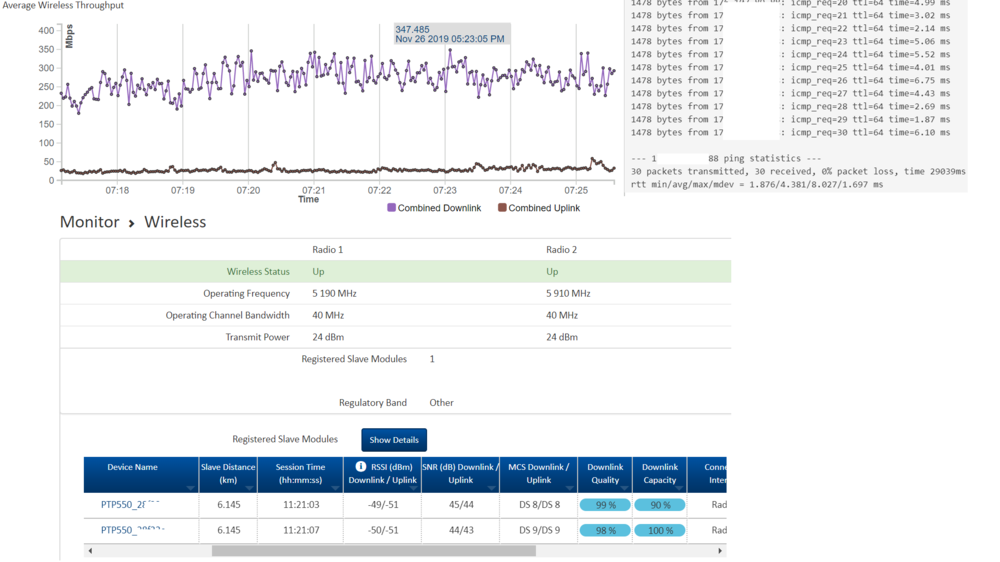Click the Downlink Capacity sort arrow

tap(679, 488)
